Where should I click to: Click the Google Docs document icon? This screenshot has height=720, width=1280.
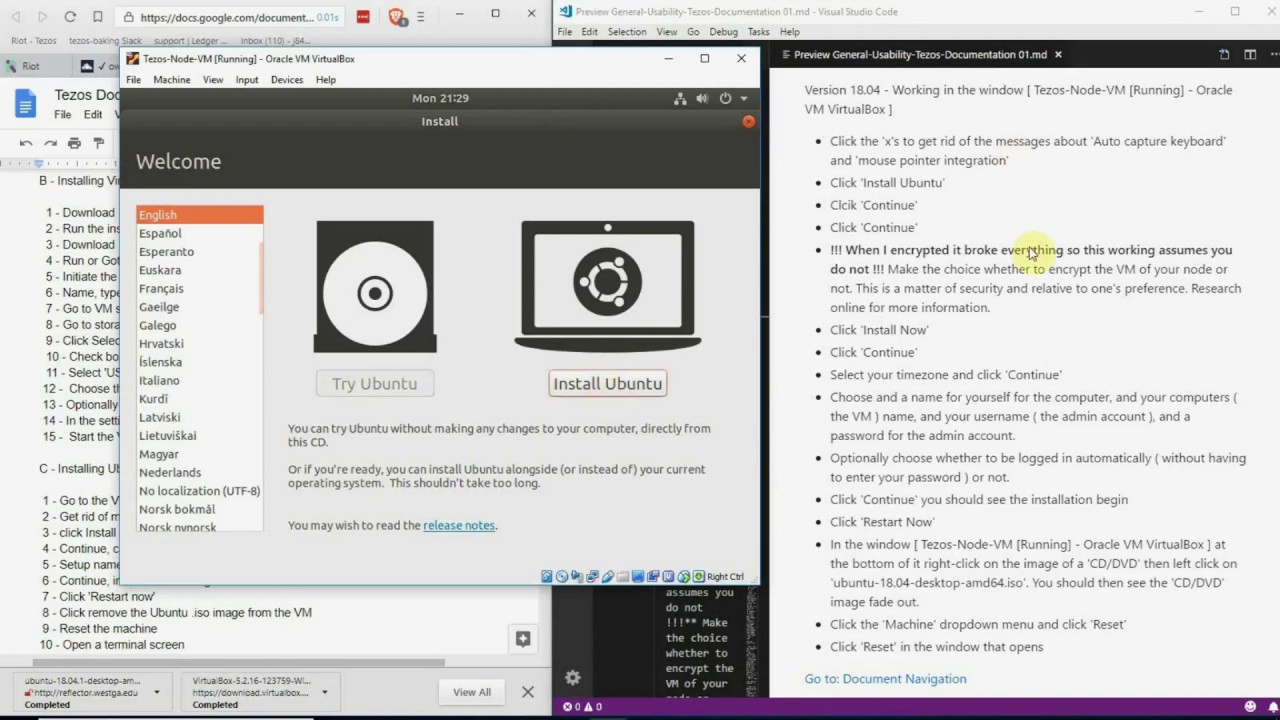click(25, 102)
